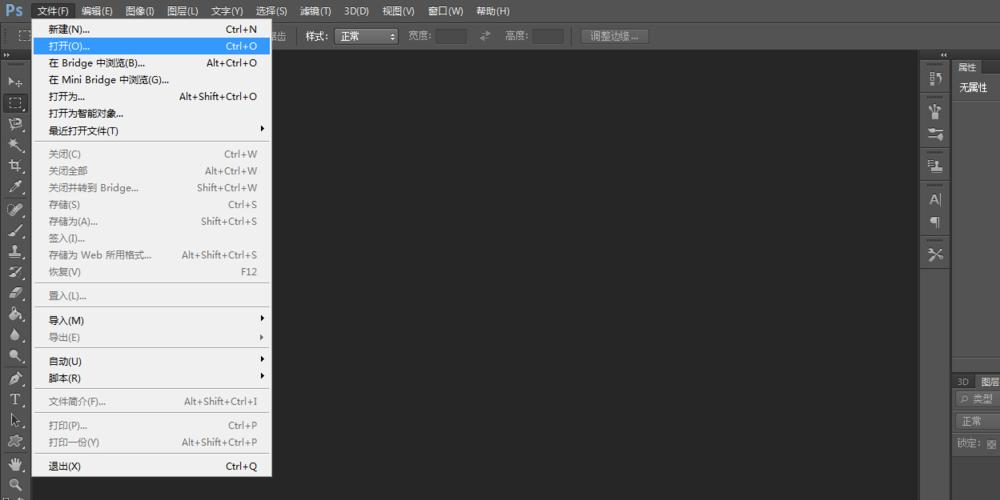Viewport: 1000px width, 500px height.
Task: Select the Rectangular Marquee tool in toolbar
Action: coord(15,103)
